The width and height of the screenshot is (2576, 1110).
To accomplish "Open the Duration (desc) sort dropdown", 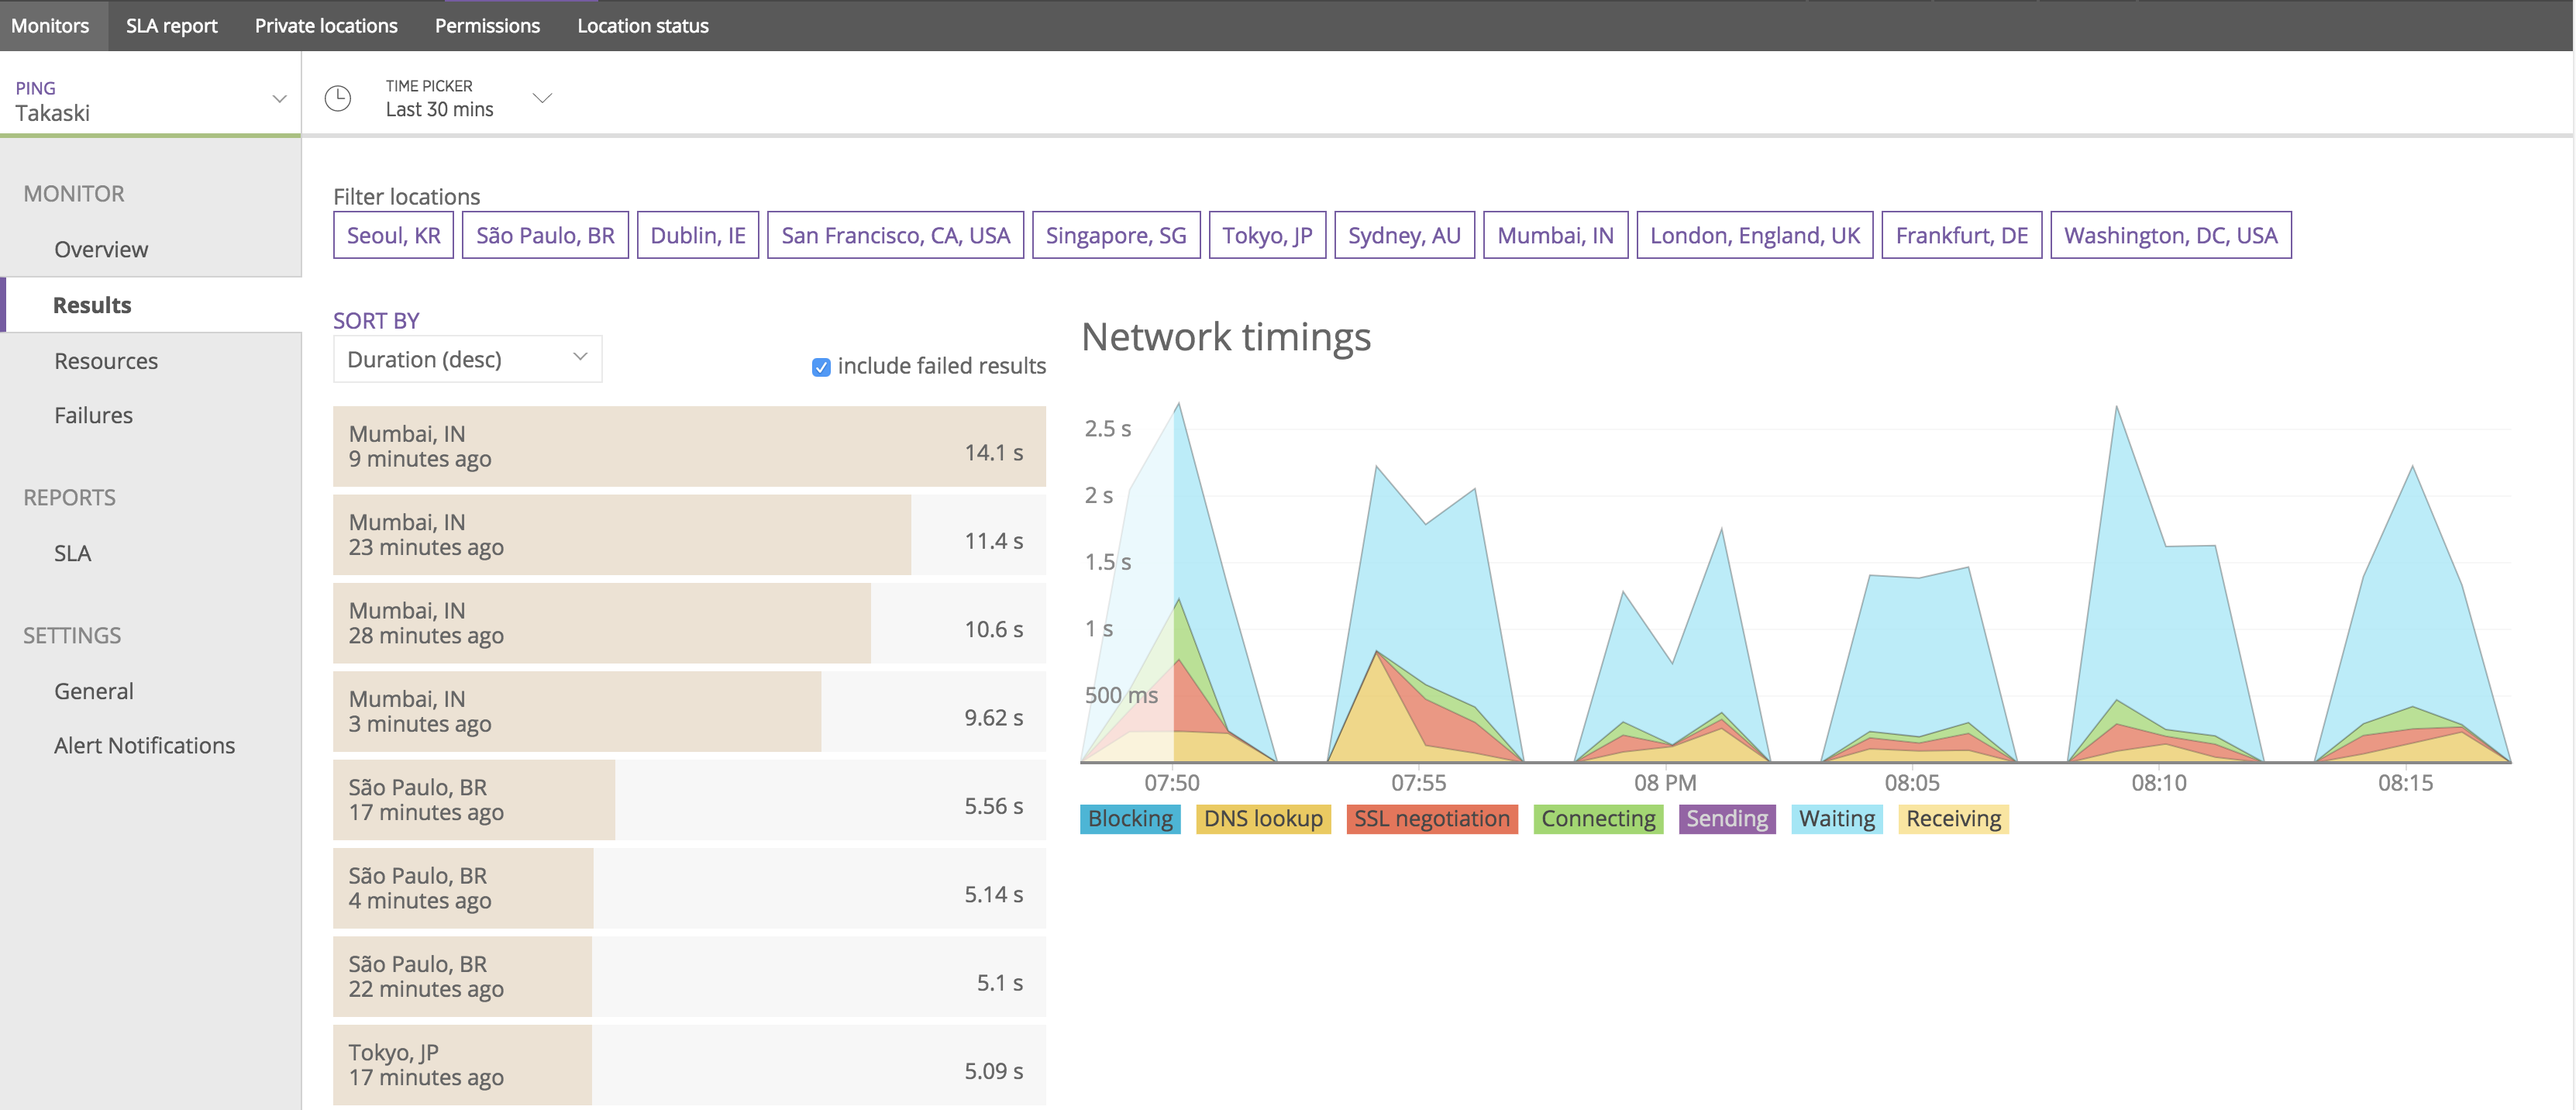I will [x=467, y=359].
